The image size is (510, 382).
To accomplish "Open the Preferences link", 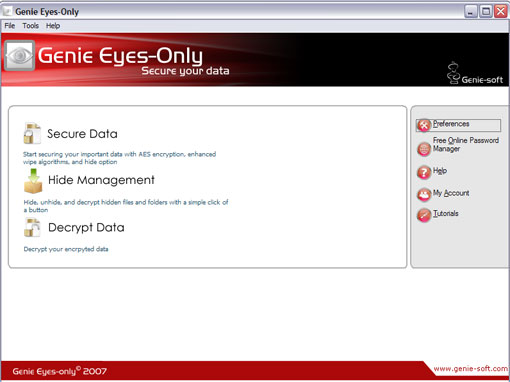I will click(451, 124).
